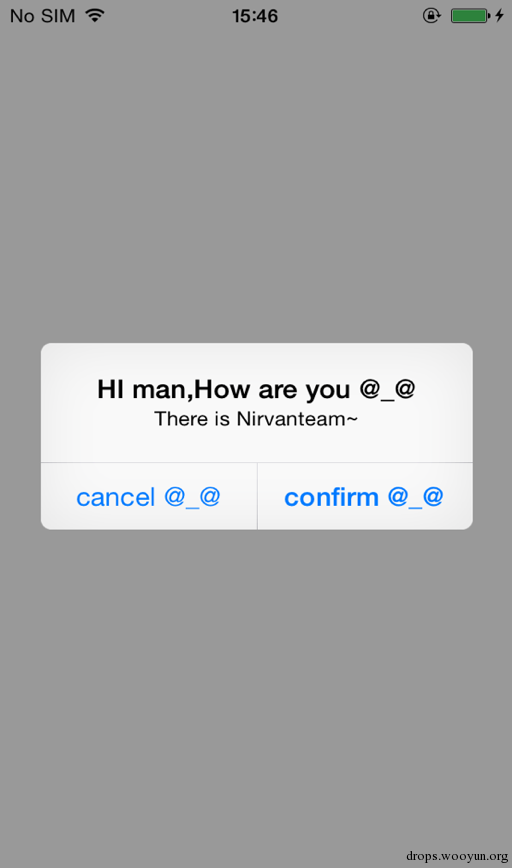Tap the dimmed background below the alert
Screen dimensions: 512x868
[256, 686]
